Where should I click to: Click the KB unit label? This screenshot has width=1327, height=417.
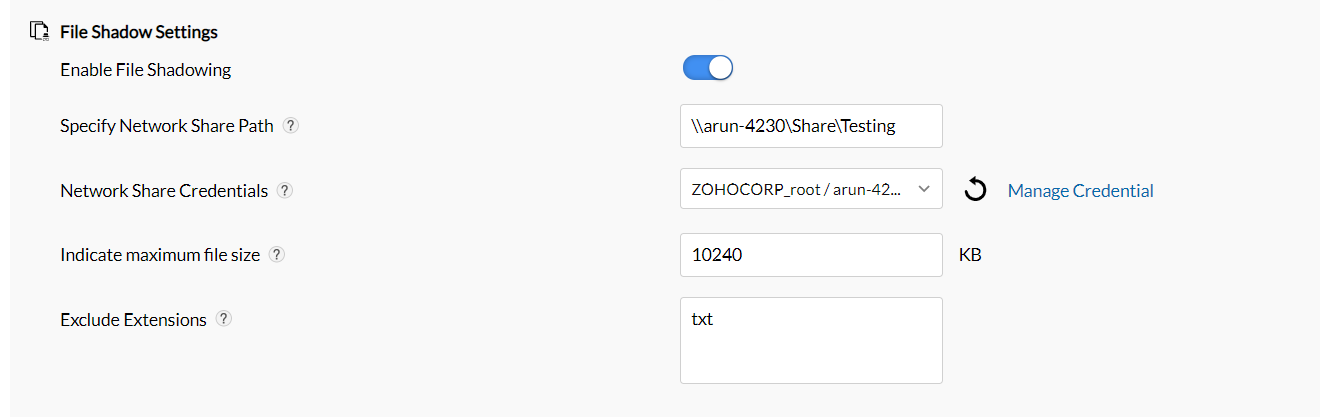(x=970, y=255)
